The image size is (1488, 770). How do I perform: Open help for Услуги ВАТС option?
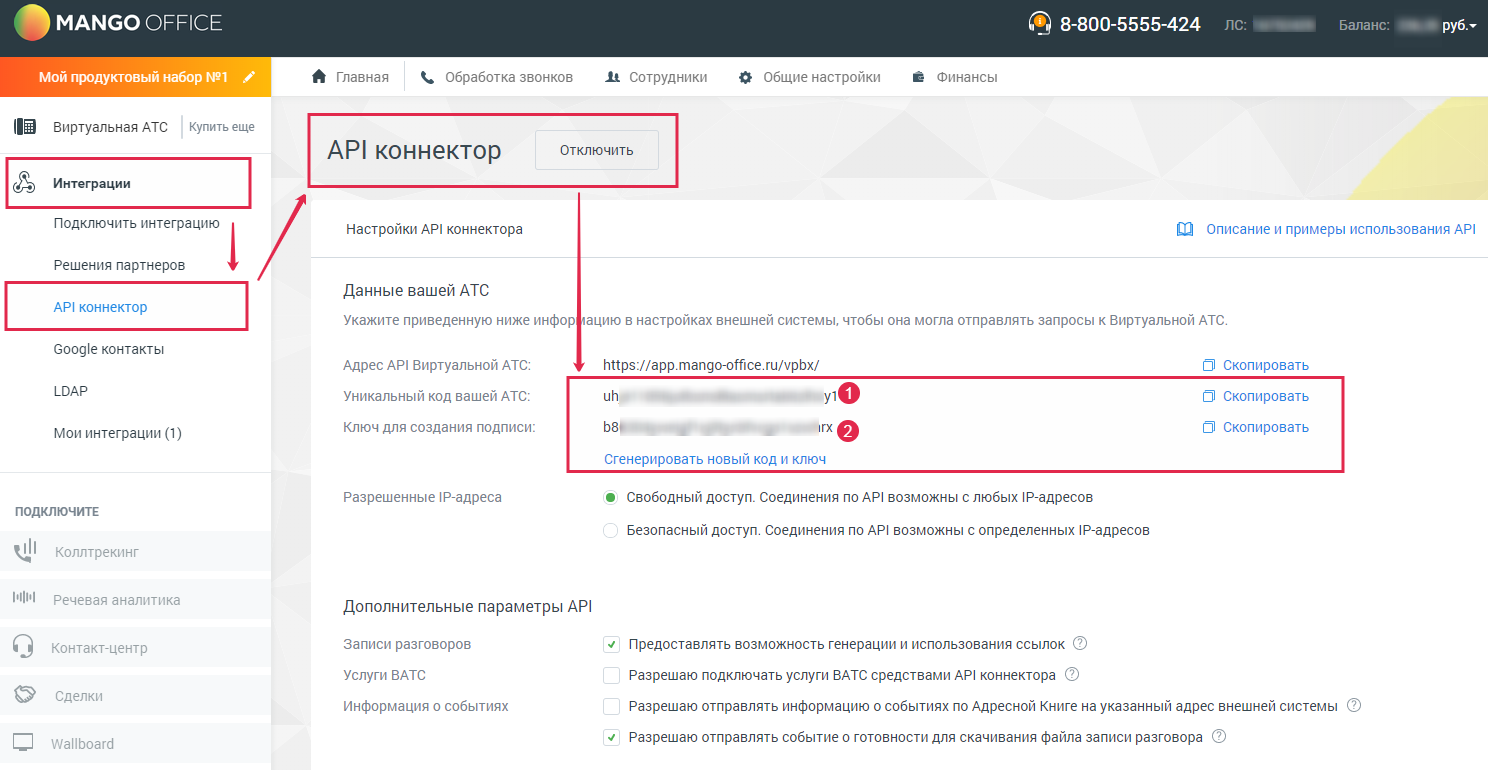pyautogui.click(x=1072, y=674)
